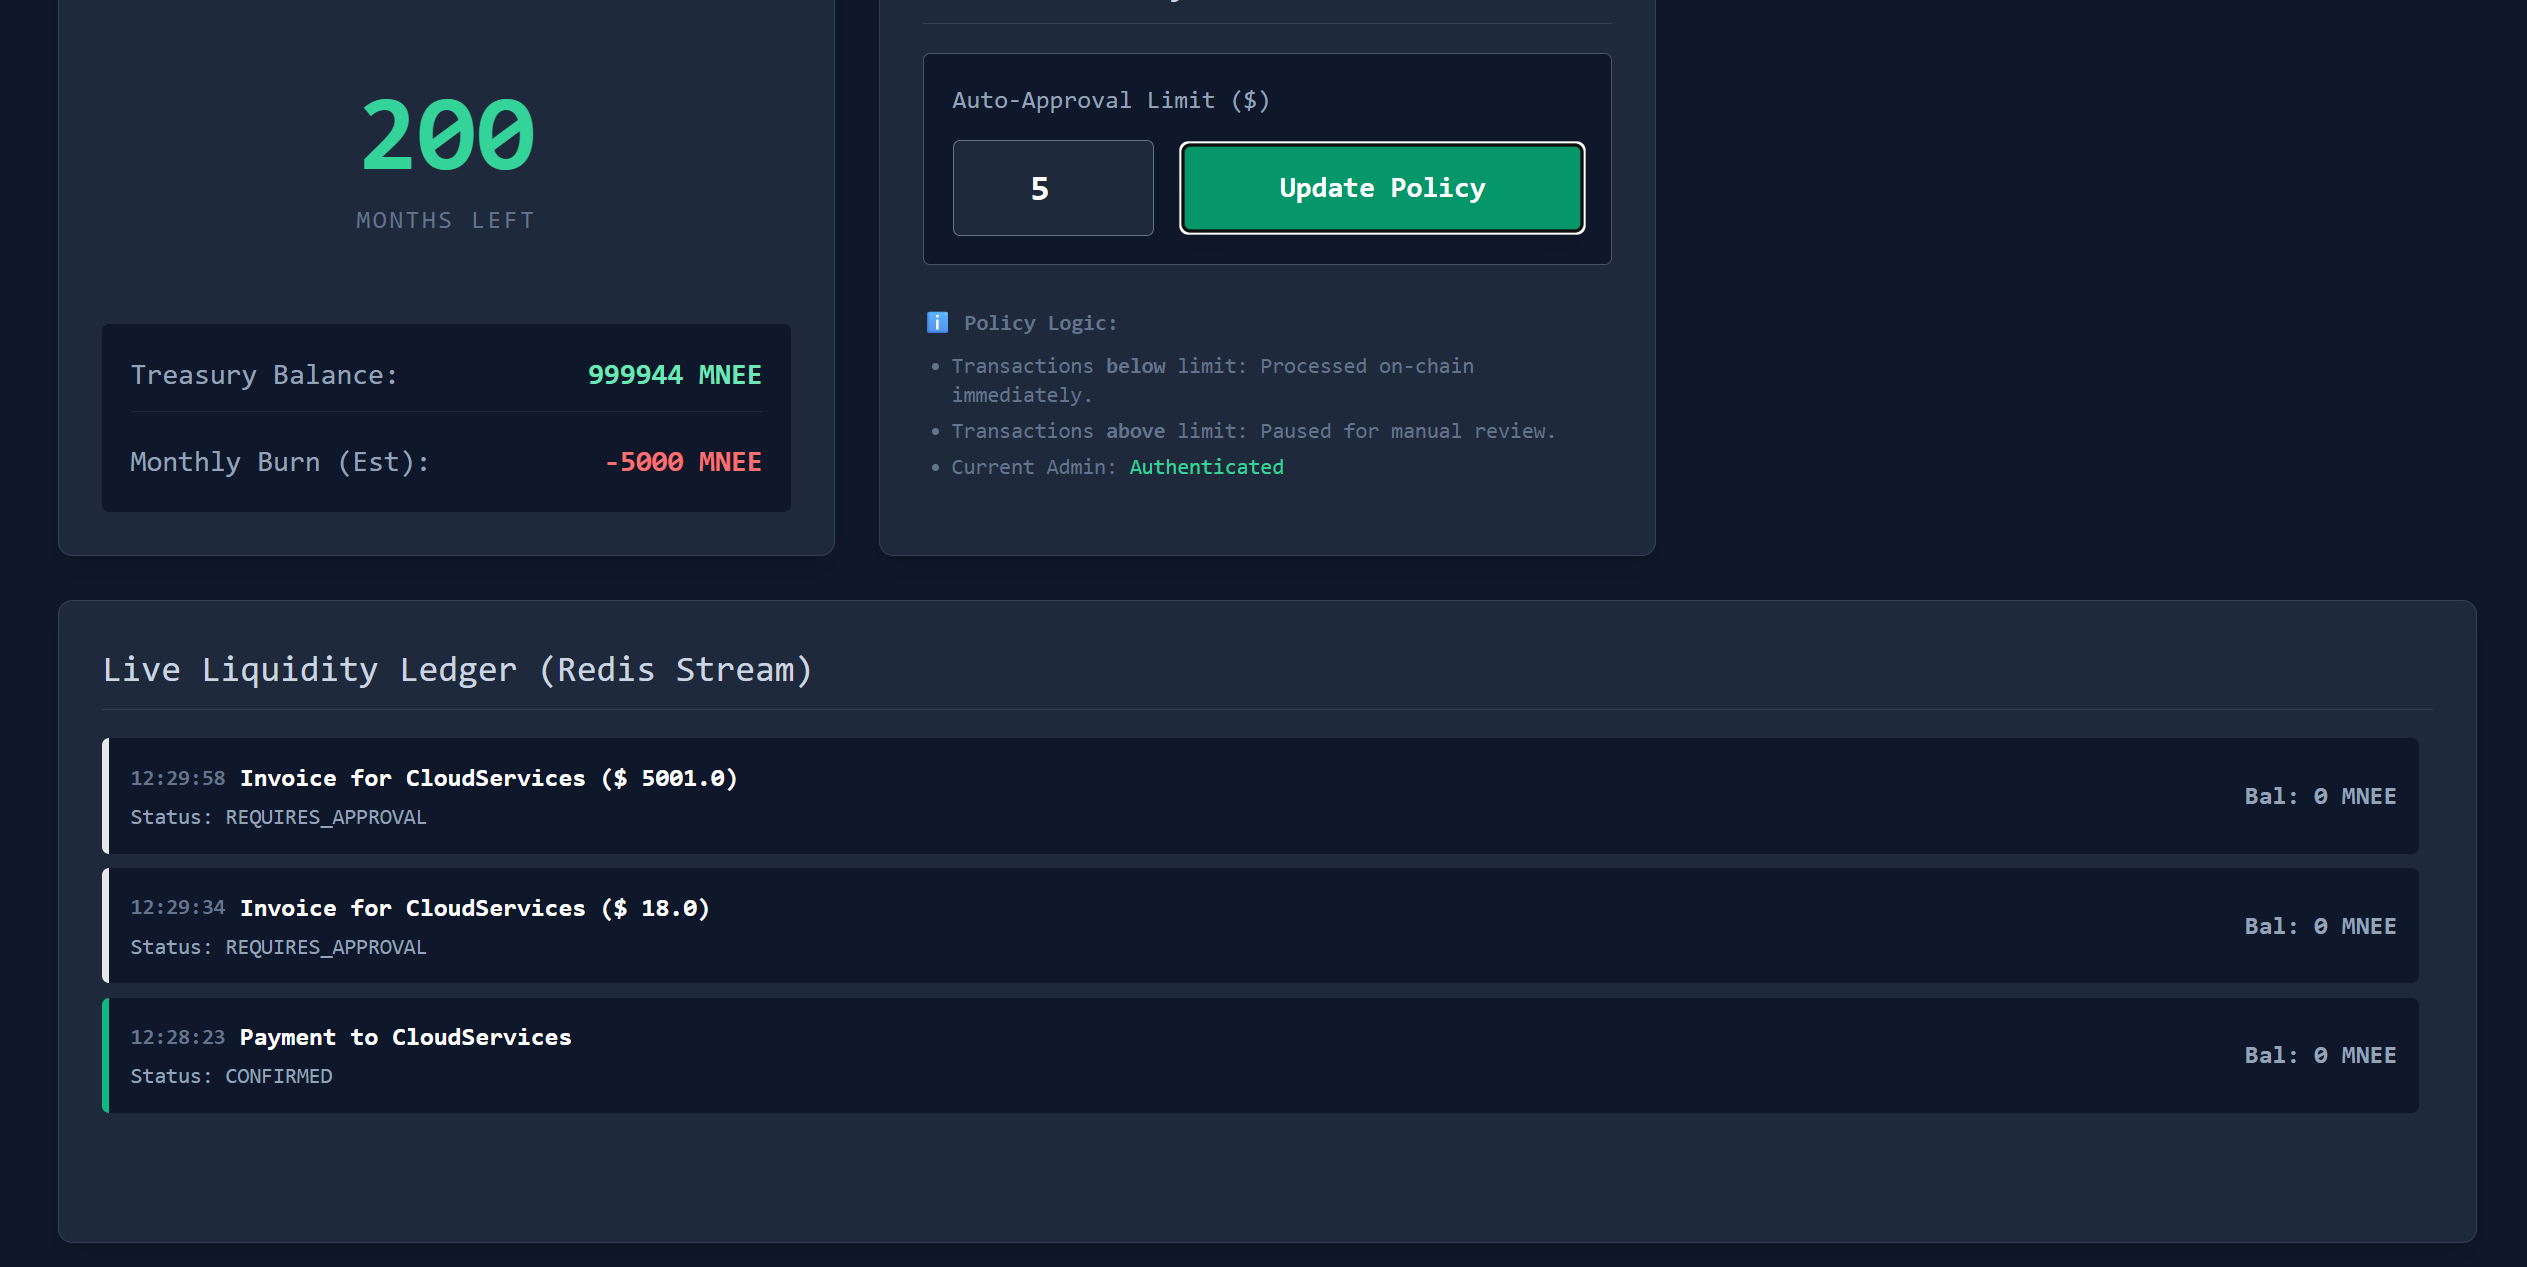The height and width of the screenshot is (1267, 2527).
Task: Select the Payment to CloudServices ledger entry
Action: (x=1260, y=1055)
